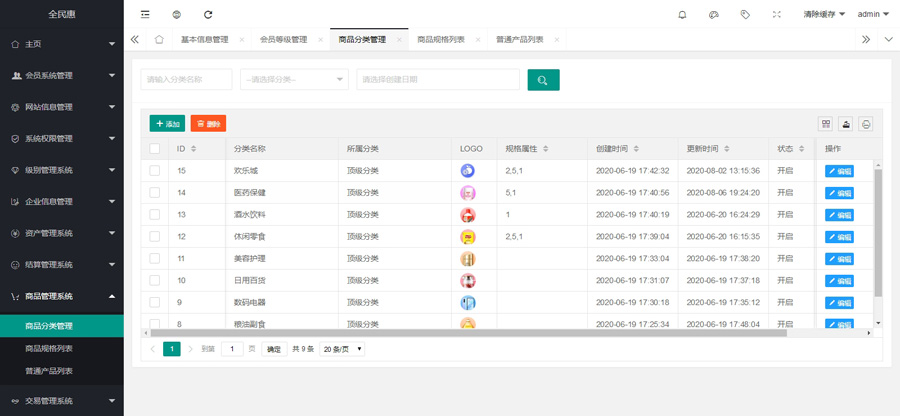Viewport: 900px width, 416px height.
Task: Open the column filter grid icon
Action: pos(826,124)
